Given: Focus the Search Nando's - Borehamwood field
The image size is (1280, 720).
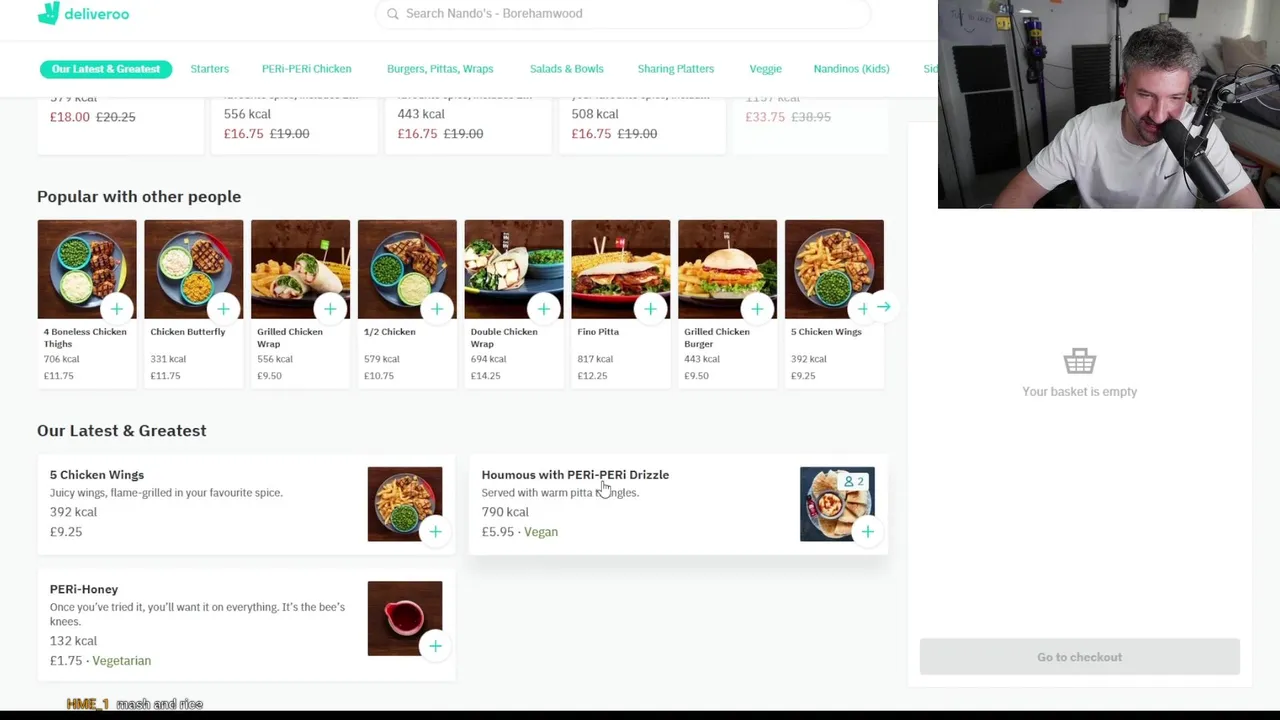Looking at the screenshot, I should [623, 14].
